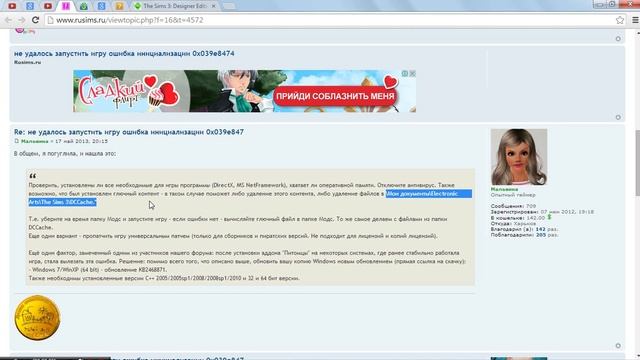
Task: Click the highlighted Electronic Arts DCCache path text
Action: coord(429,193)
